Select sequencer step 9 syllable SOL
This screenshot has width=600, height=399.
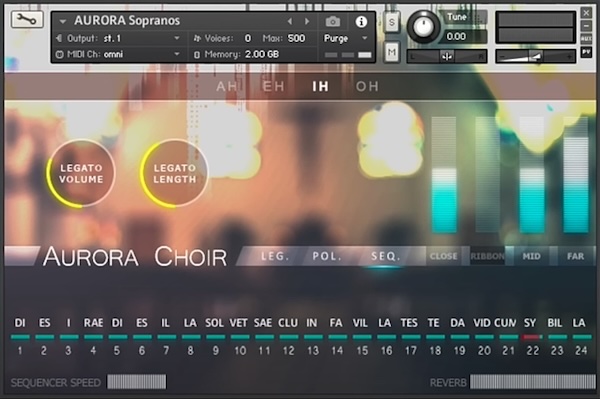pyautogui.click(x=214, y=323)
